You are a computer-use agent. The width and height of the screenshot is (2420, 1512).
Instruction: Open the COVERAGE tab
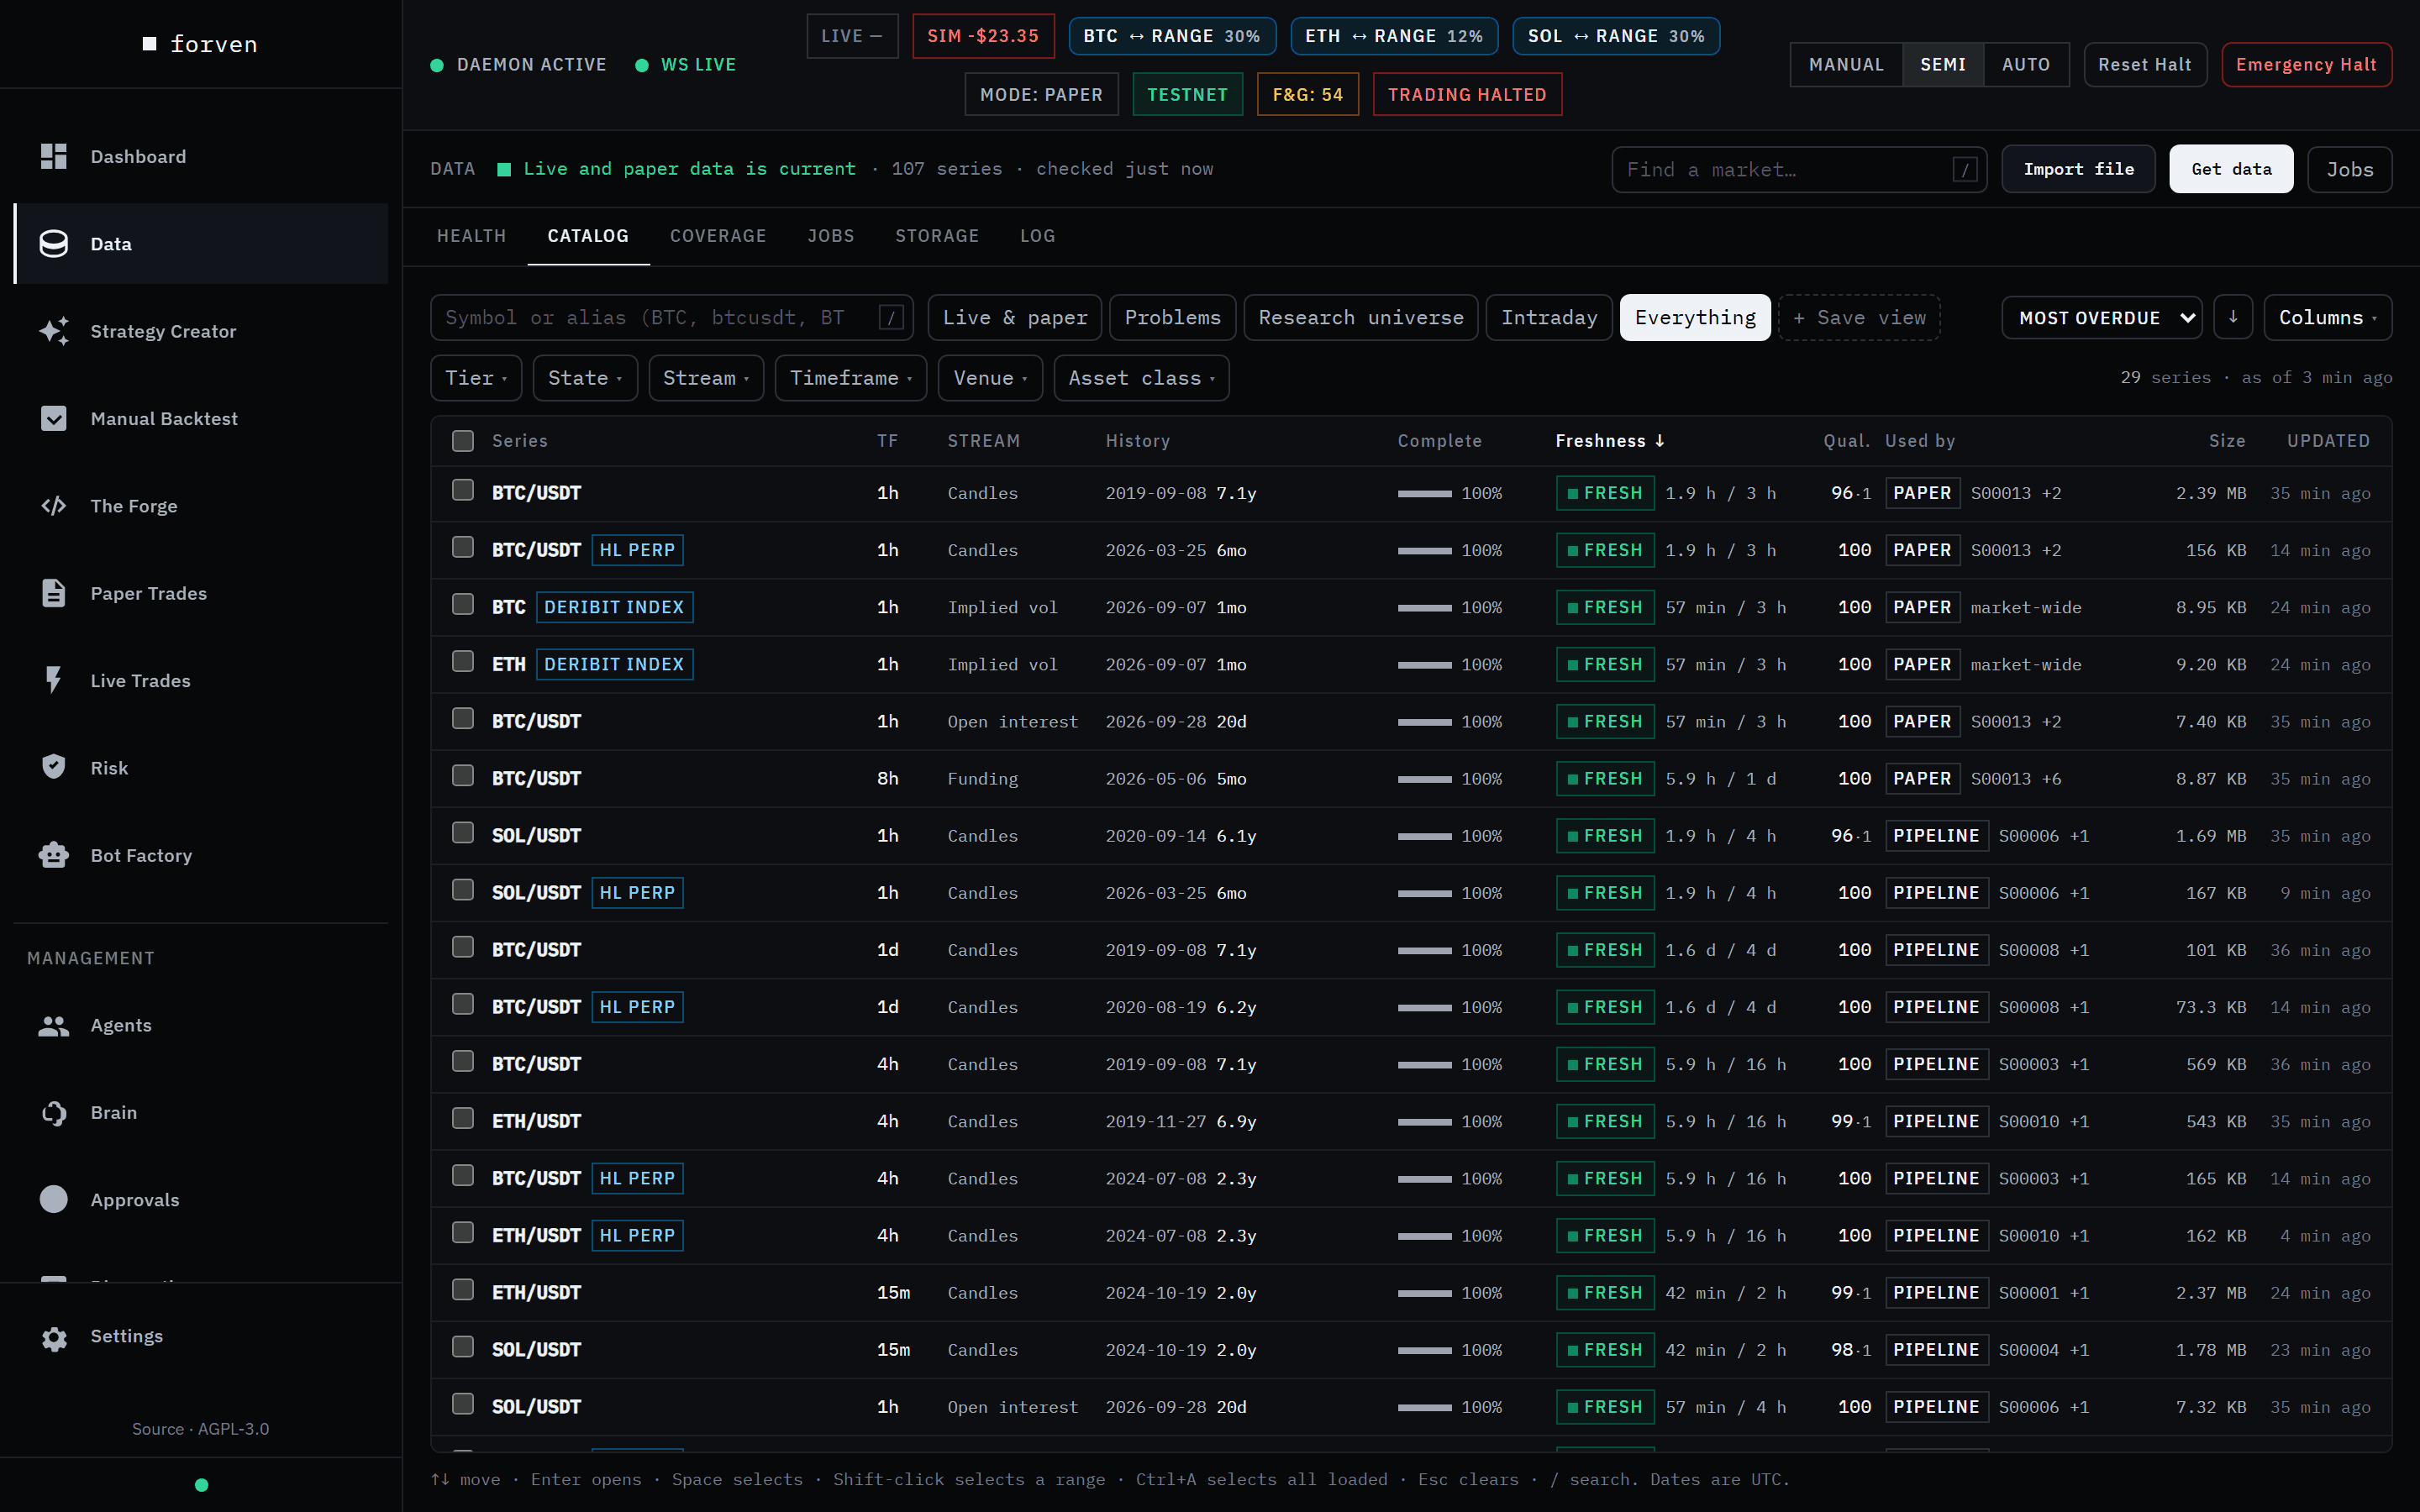tap(718, 236)
